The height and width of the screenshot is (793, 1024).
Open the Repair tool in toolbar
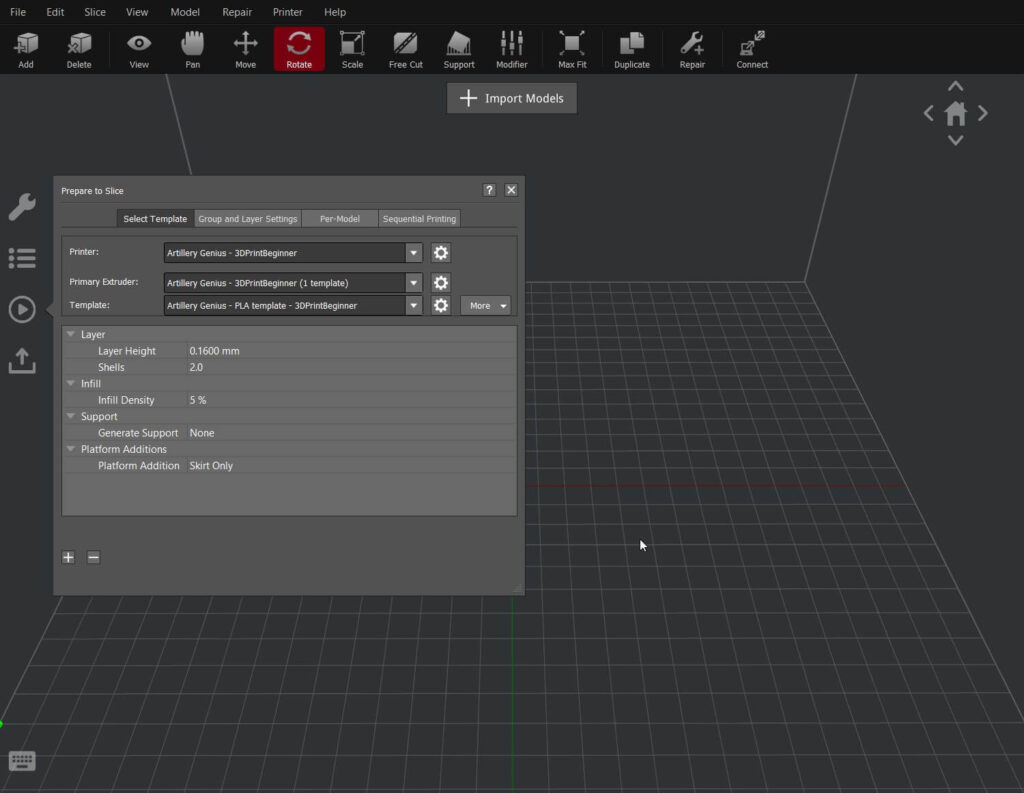click(692, 47)
